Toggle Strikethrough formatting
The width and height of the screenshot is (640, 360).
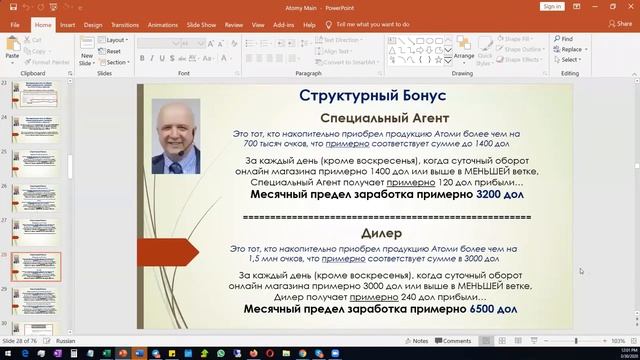[x=182, y=58]
